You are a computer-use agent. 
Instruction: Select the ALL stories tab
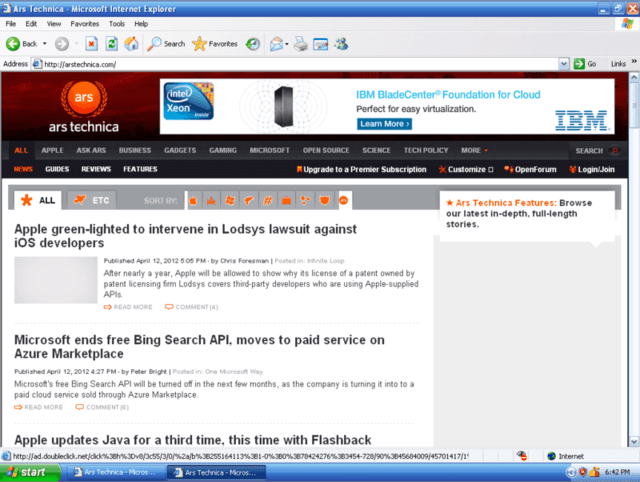pos(38,200)
